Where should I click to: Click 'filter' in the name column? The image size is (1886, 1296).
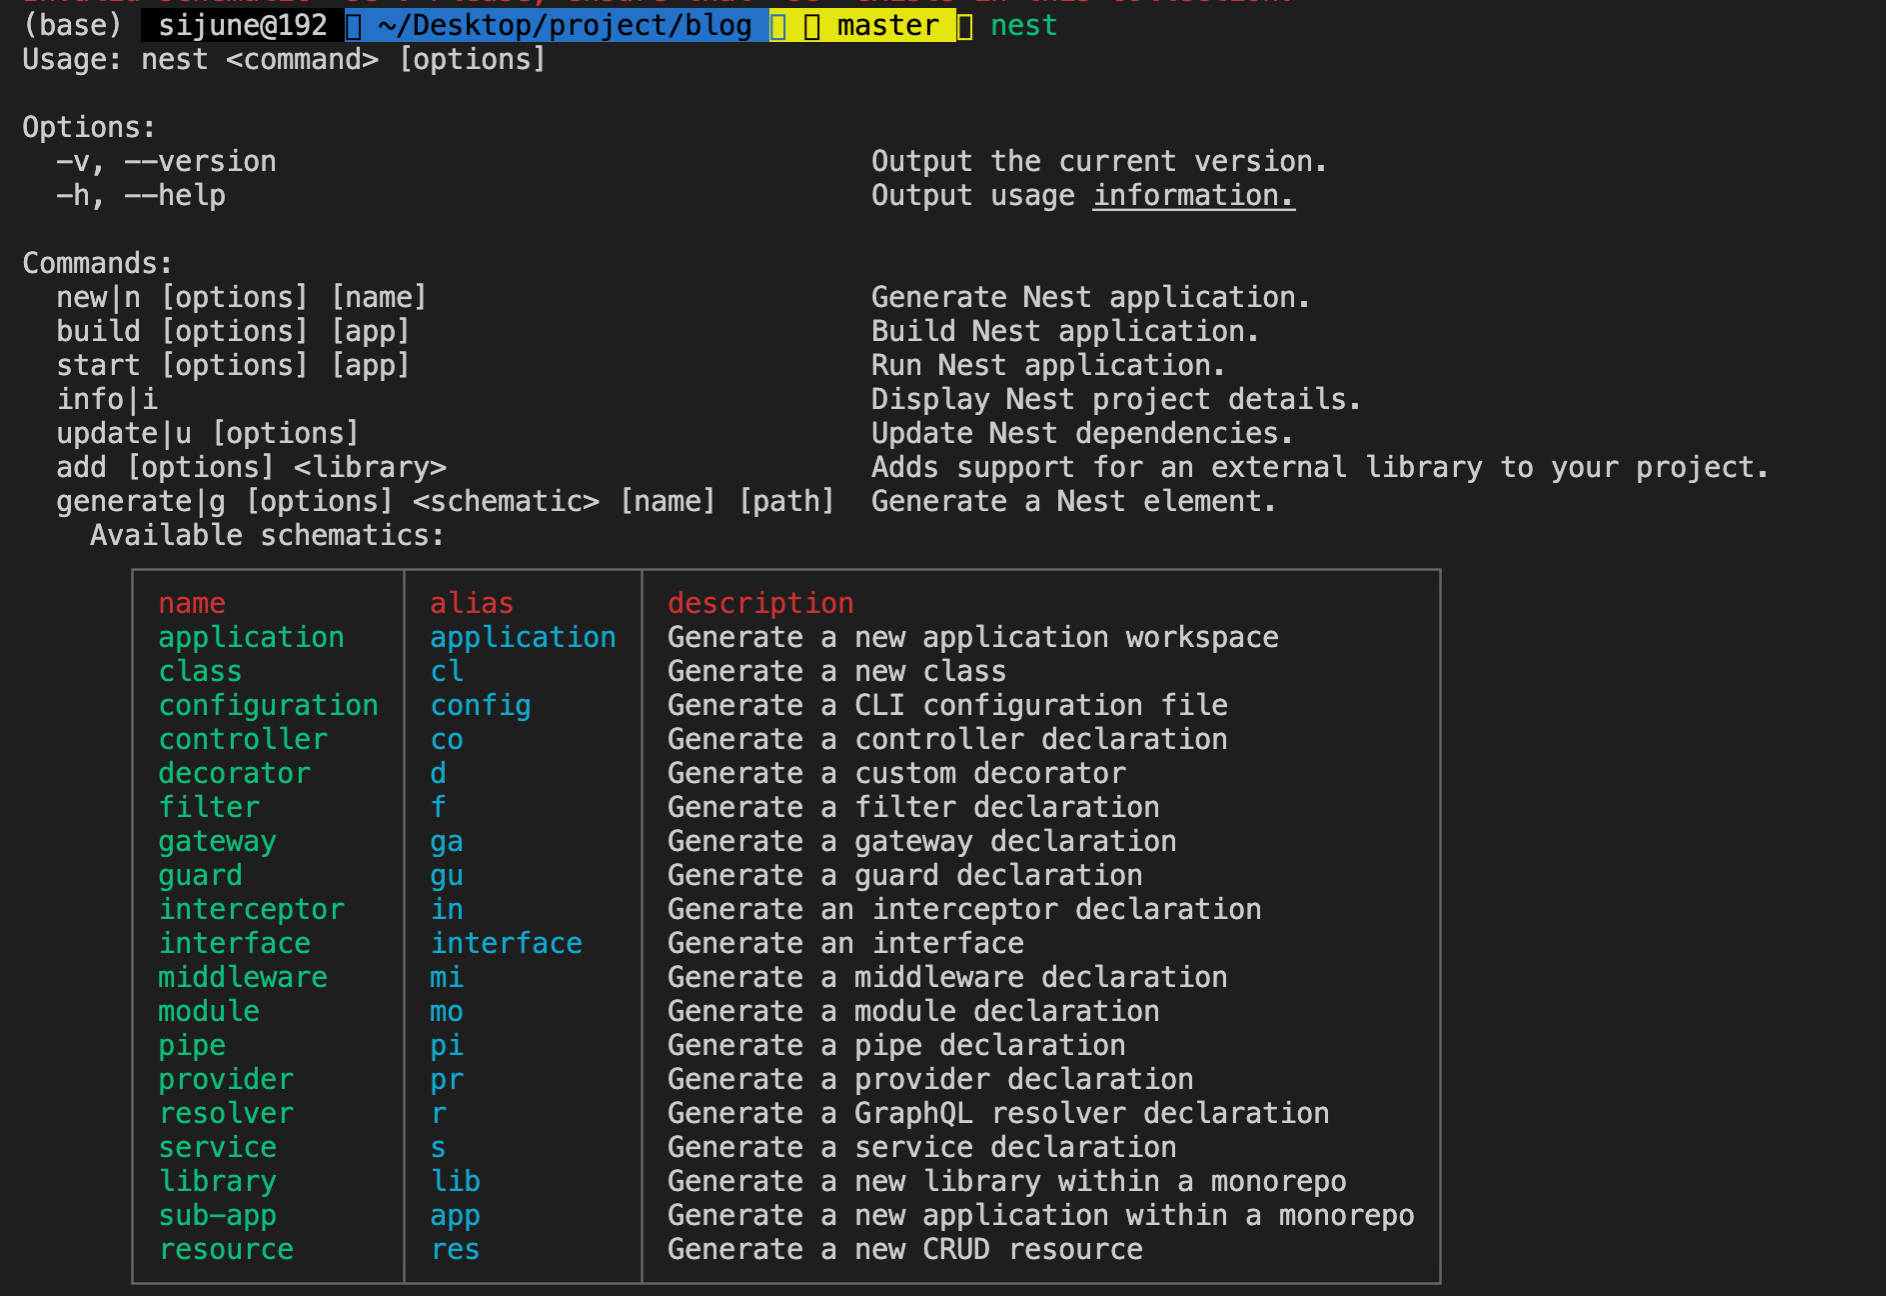[x=209, y=807]
